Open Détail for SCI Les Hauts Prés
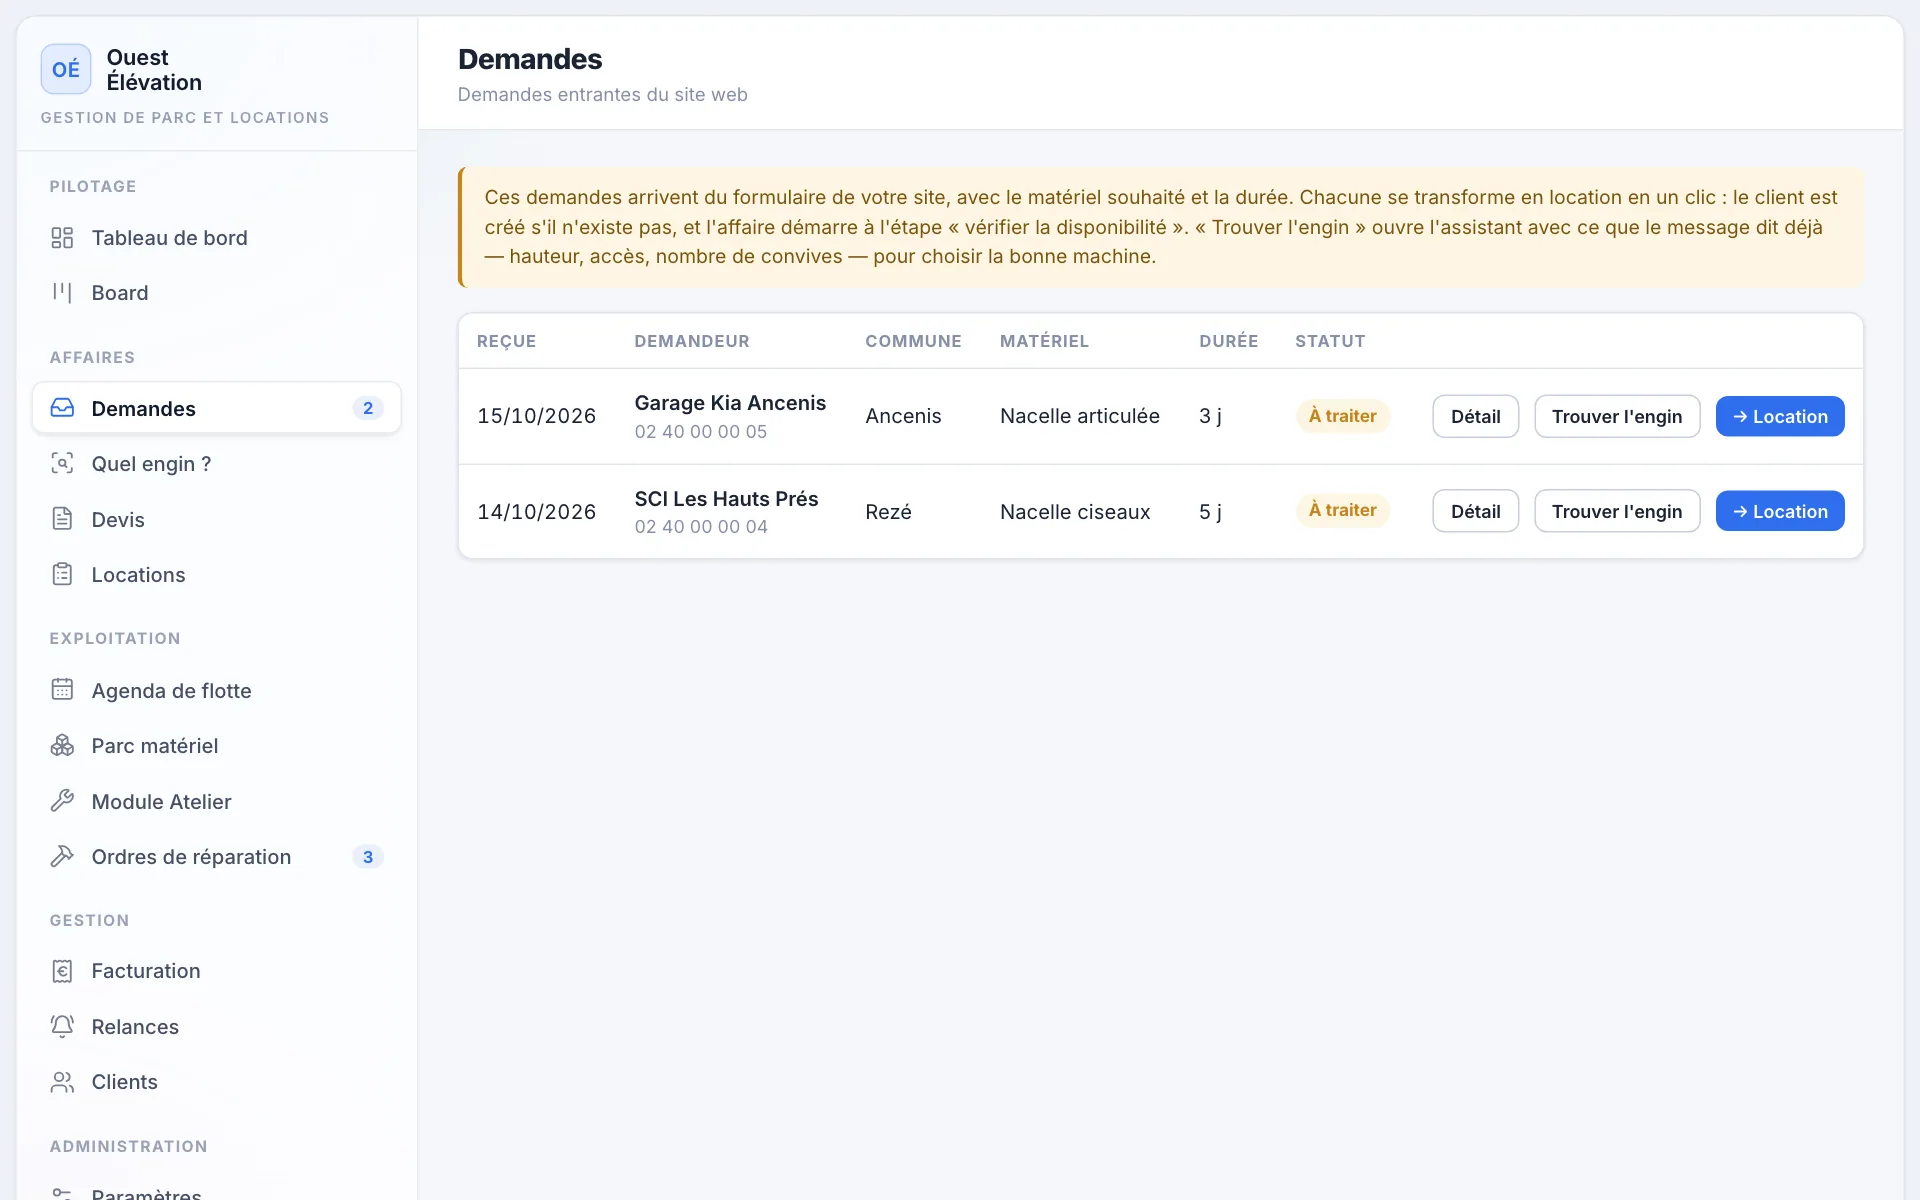 click(1475, 511)
